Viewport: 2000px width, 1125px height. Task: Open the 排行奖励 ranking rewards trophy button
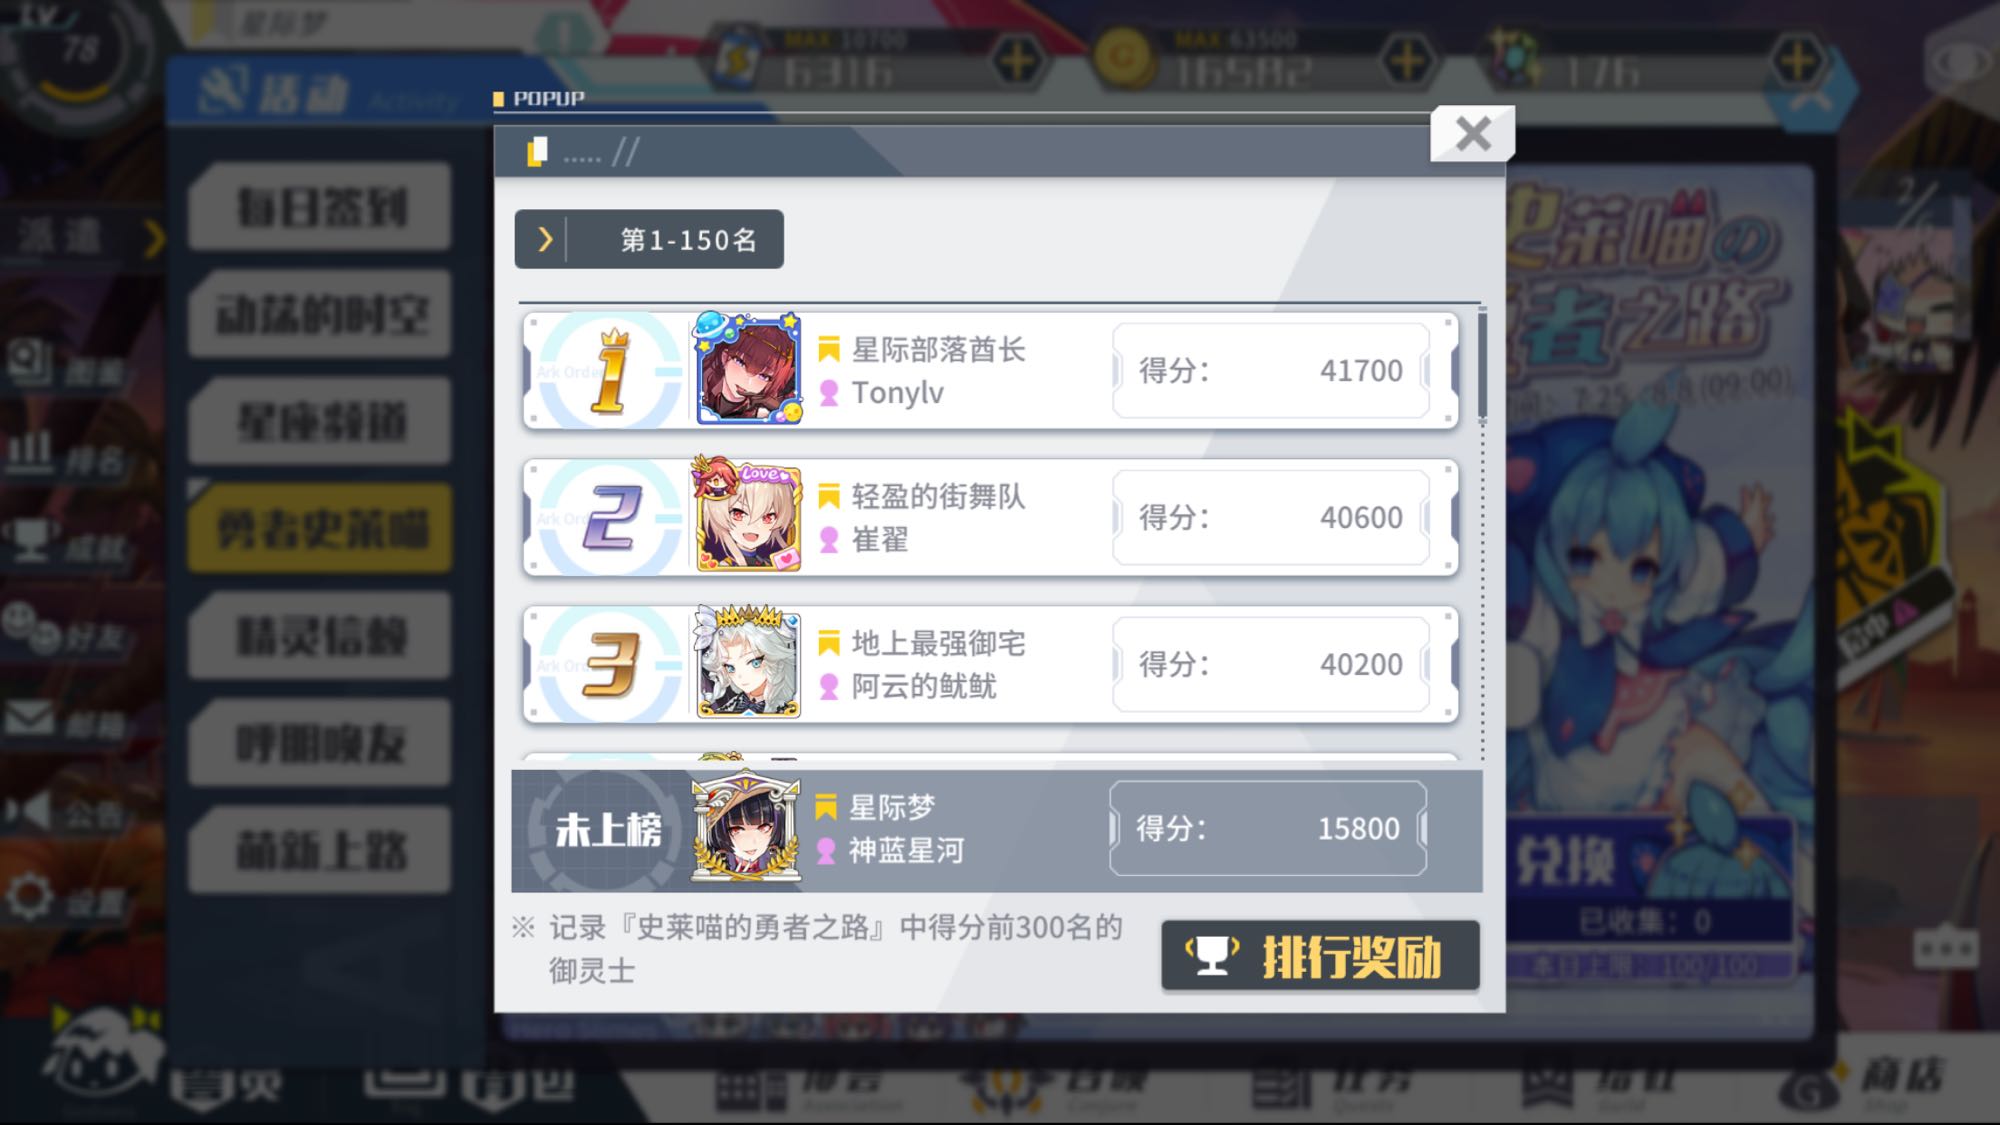click(x=1320, y=956)
